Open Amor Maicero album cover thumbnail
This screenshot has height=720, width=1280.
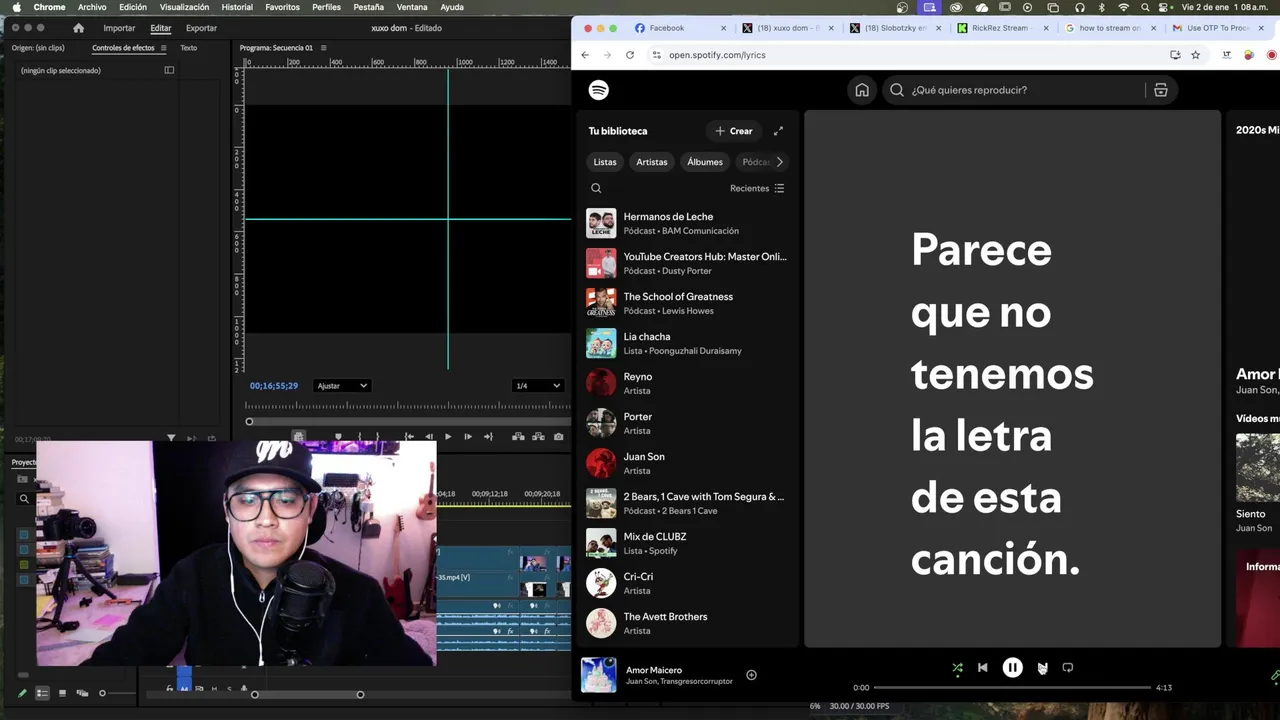click(x=599, y=675)
